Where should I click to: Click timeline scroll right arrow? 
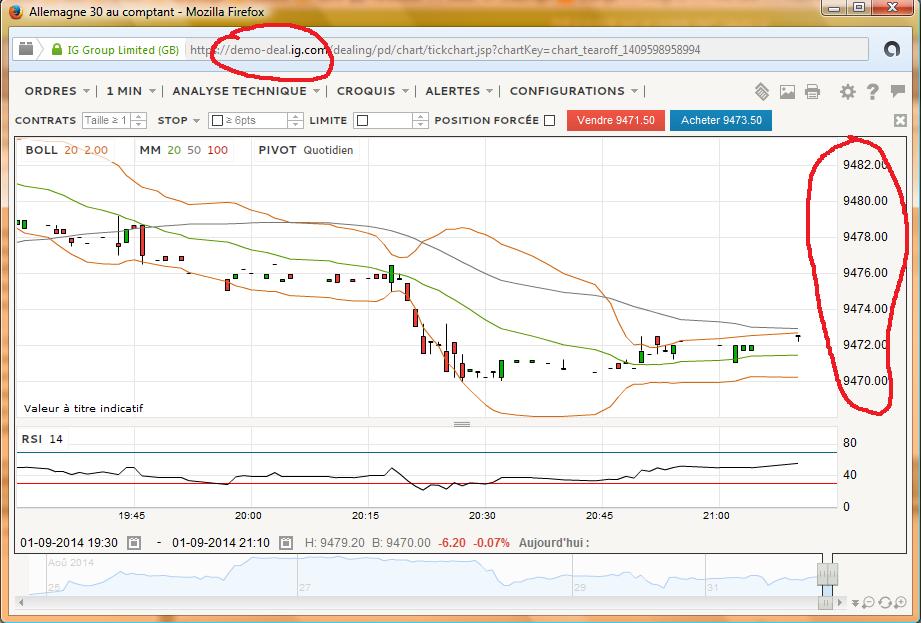click(x=841, y=602)
